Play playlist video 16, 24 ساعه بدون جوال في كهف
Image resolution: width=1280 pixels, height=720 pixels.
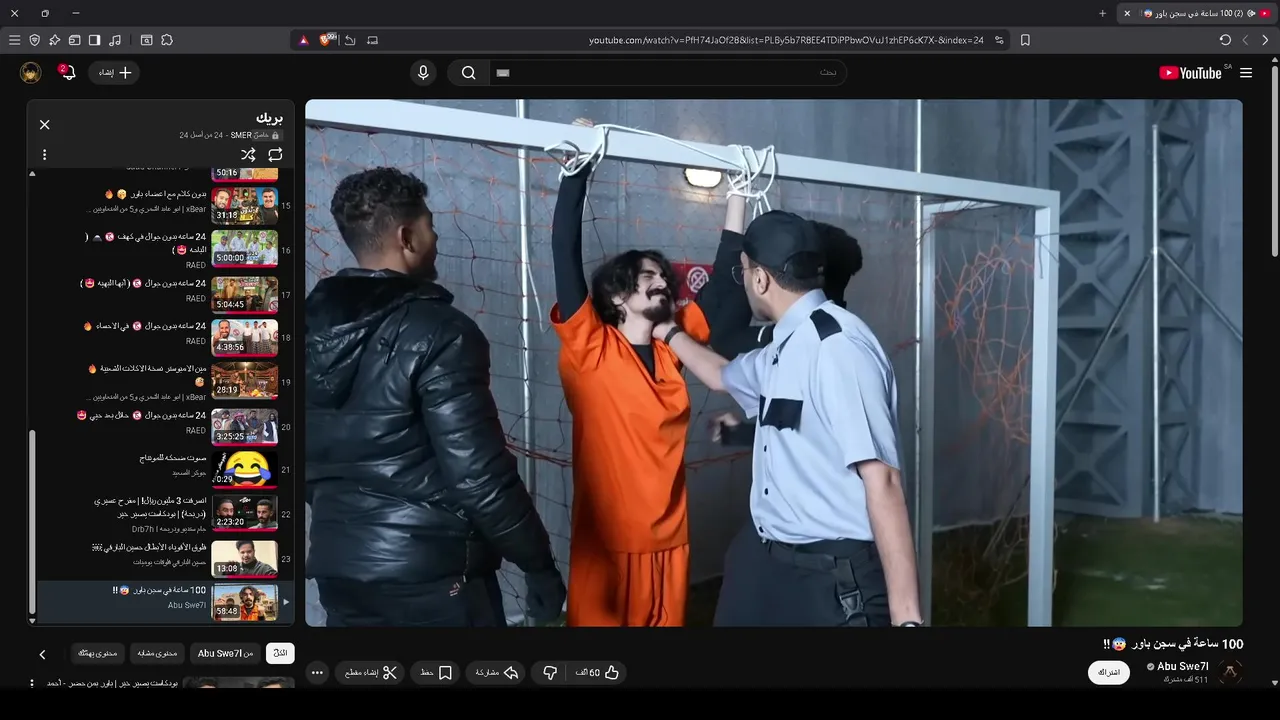pos(165,249)
